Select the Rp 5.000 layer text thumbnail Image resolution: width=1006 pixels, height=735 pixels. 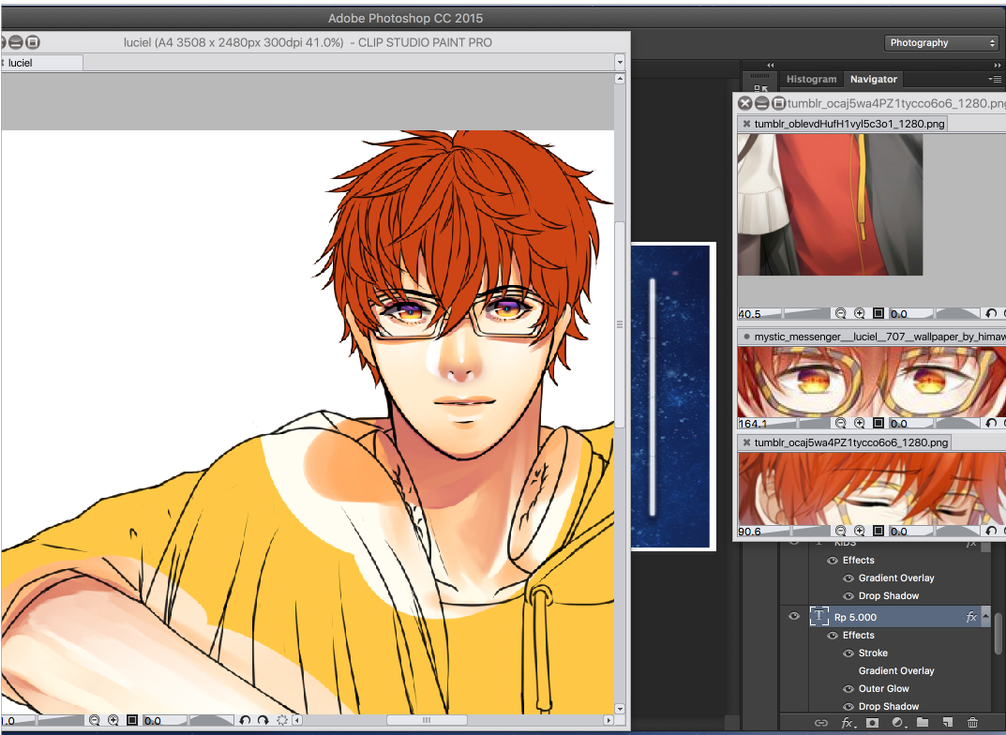(x=819, y=616)
